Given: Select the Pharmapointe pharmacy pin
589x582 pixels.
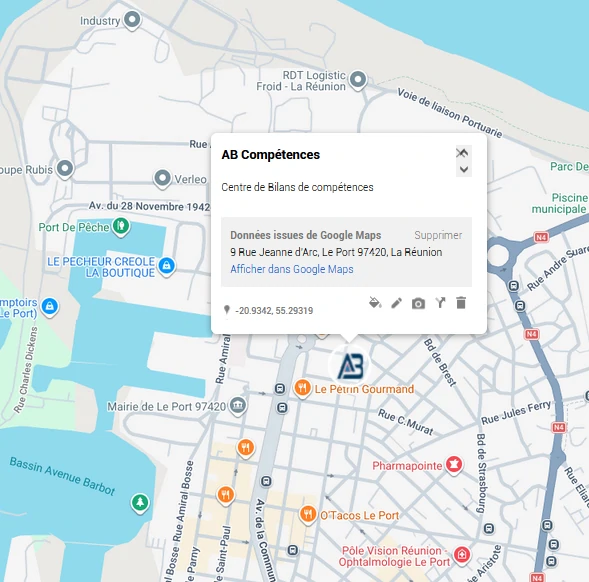Looking at the screenshot, I should tap(454, 465).
